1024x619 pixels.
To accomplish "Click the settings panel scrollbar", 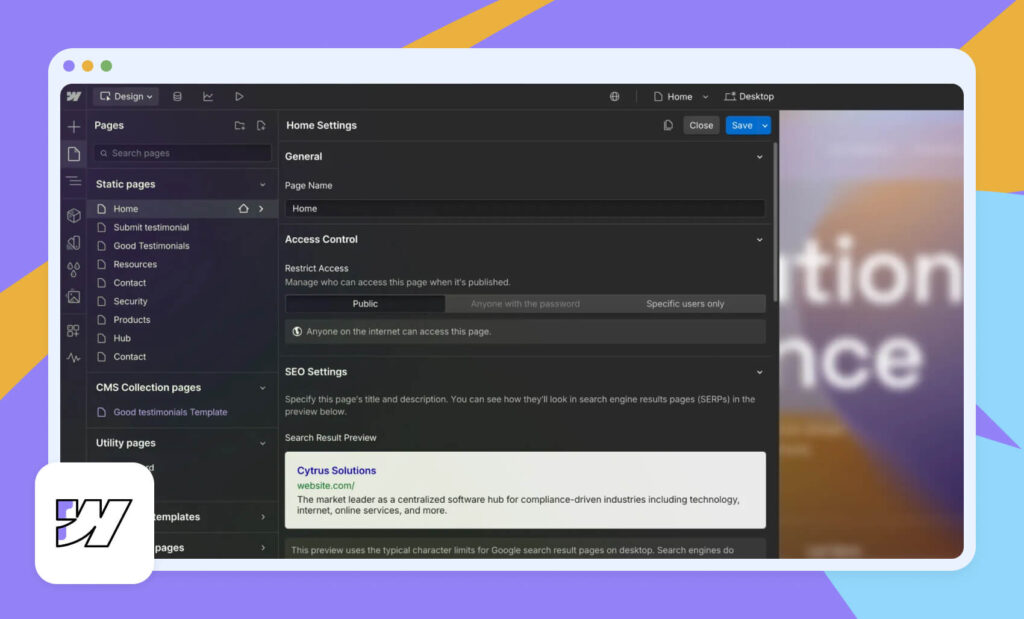I will [775, 222].
